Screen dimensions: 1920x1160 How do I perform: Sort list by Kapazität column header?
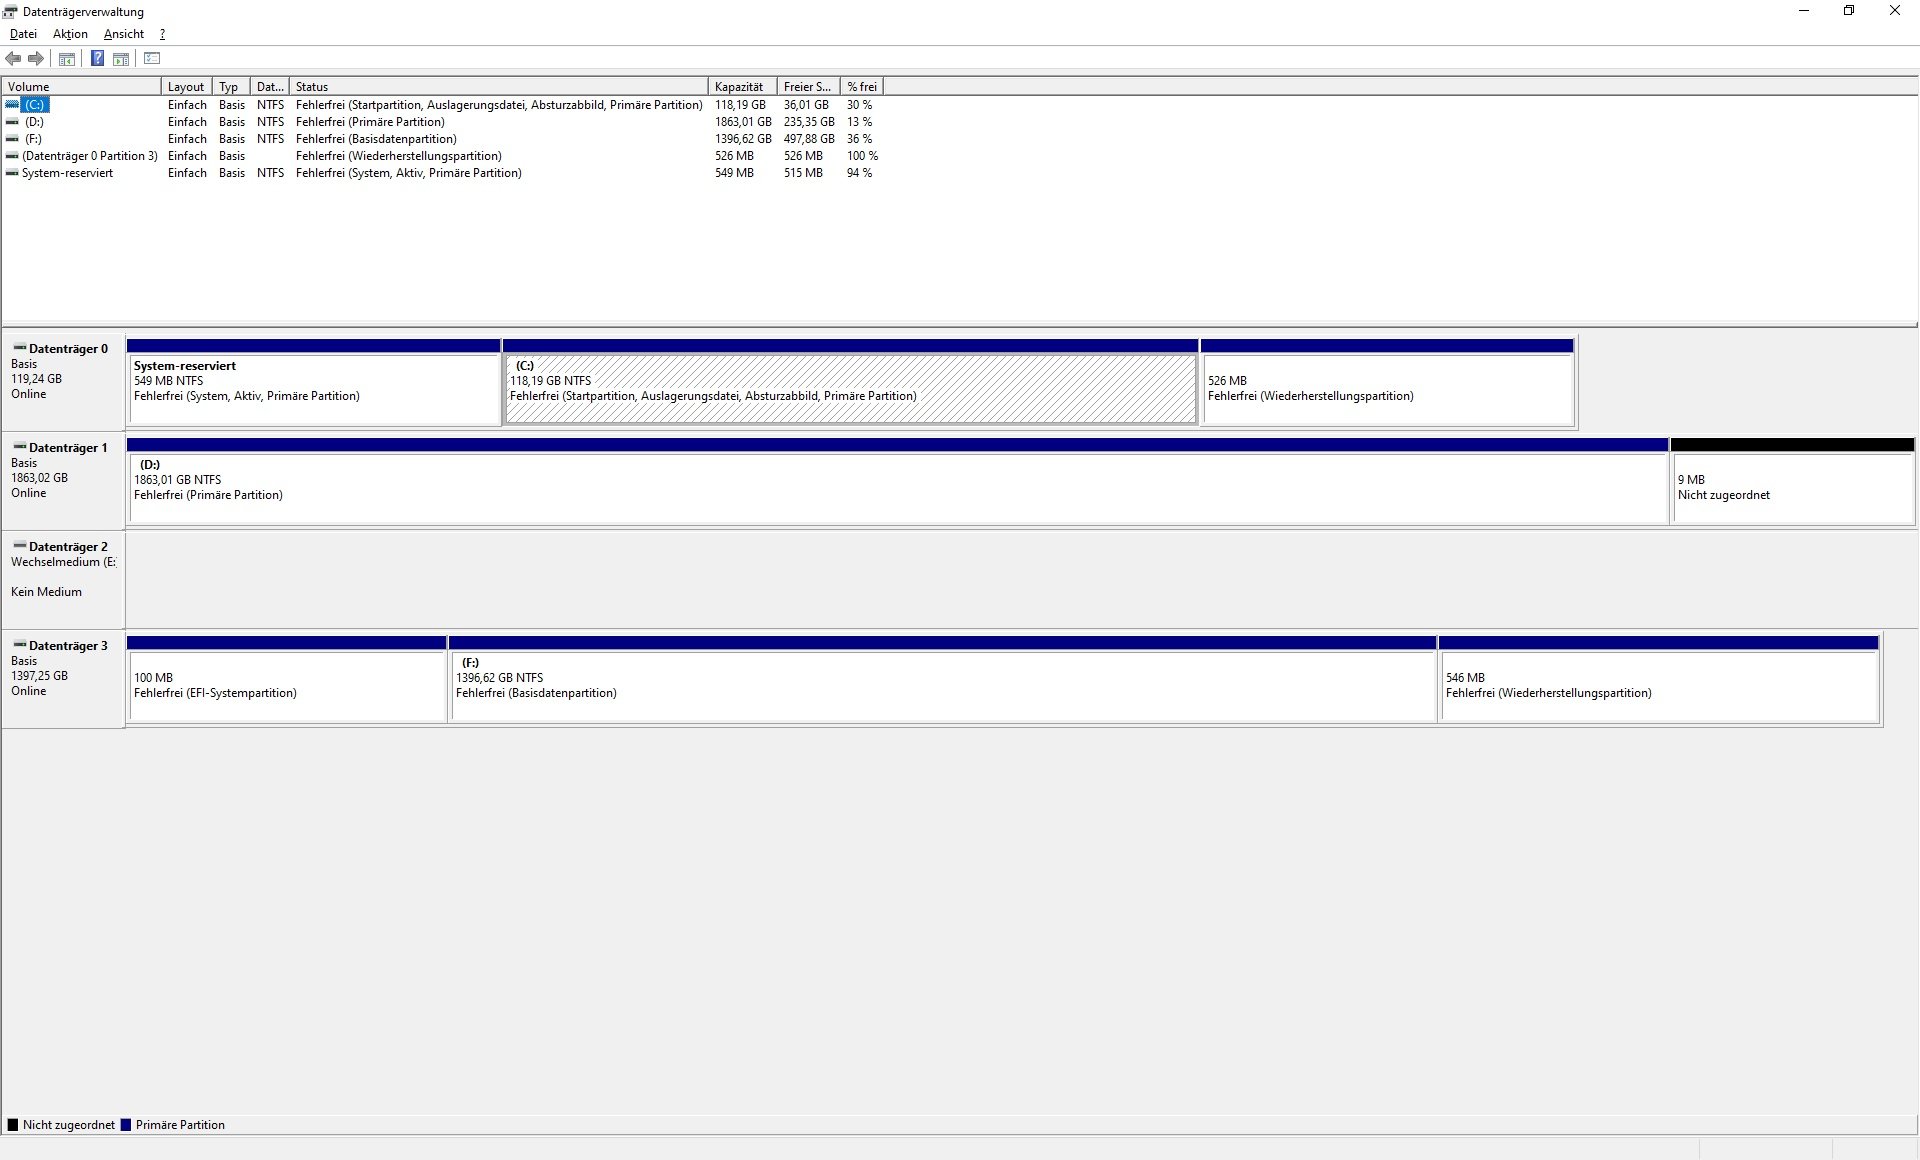(x=740, y=87)
